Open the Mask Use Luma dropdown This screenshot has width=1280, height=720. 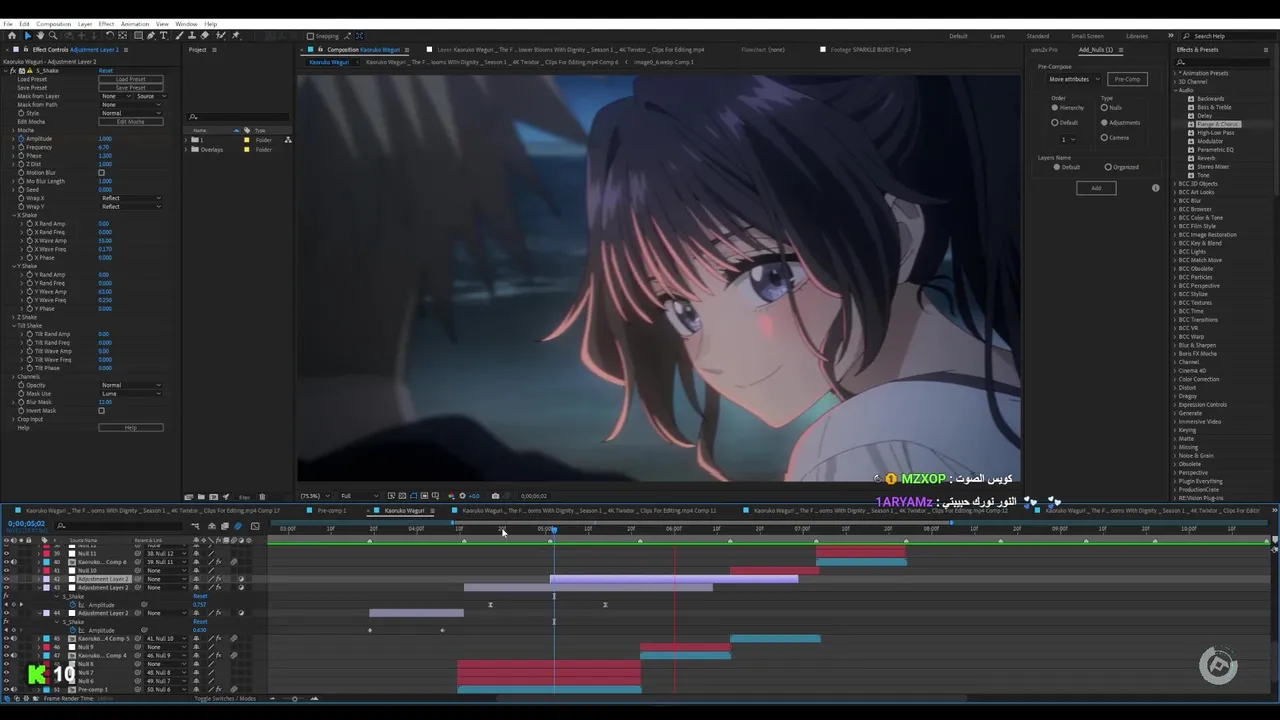point(130,394)
